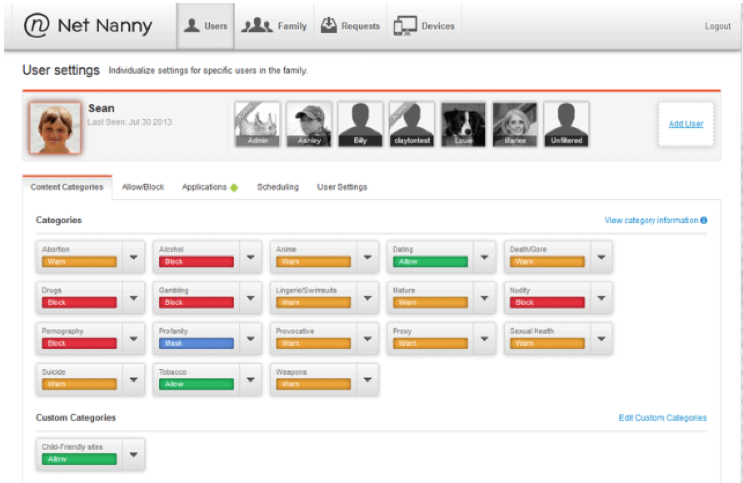Switch to the Allow/Block tab
Image resolution: width=743 pixels, height=483 pixels.
143,187
